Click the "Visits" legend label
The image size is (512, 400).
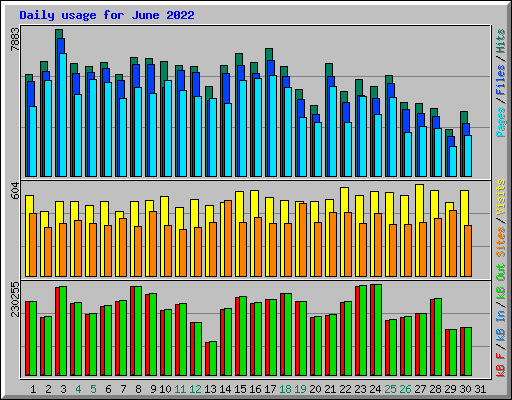(x=500, y=197)
